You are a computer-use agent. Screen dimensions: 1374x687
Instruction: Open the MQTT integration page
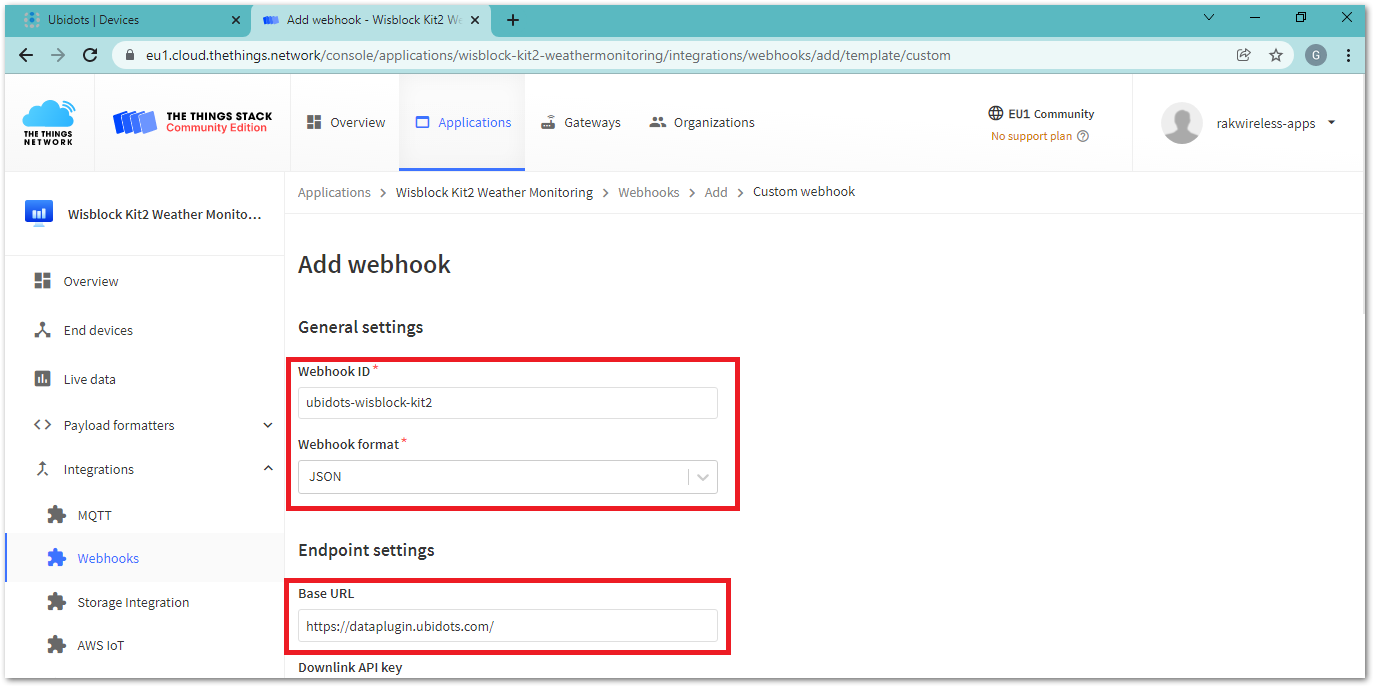[94, 516]
